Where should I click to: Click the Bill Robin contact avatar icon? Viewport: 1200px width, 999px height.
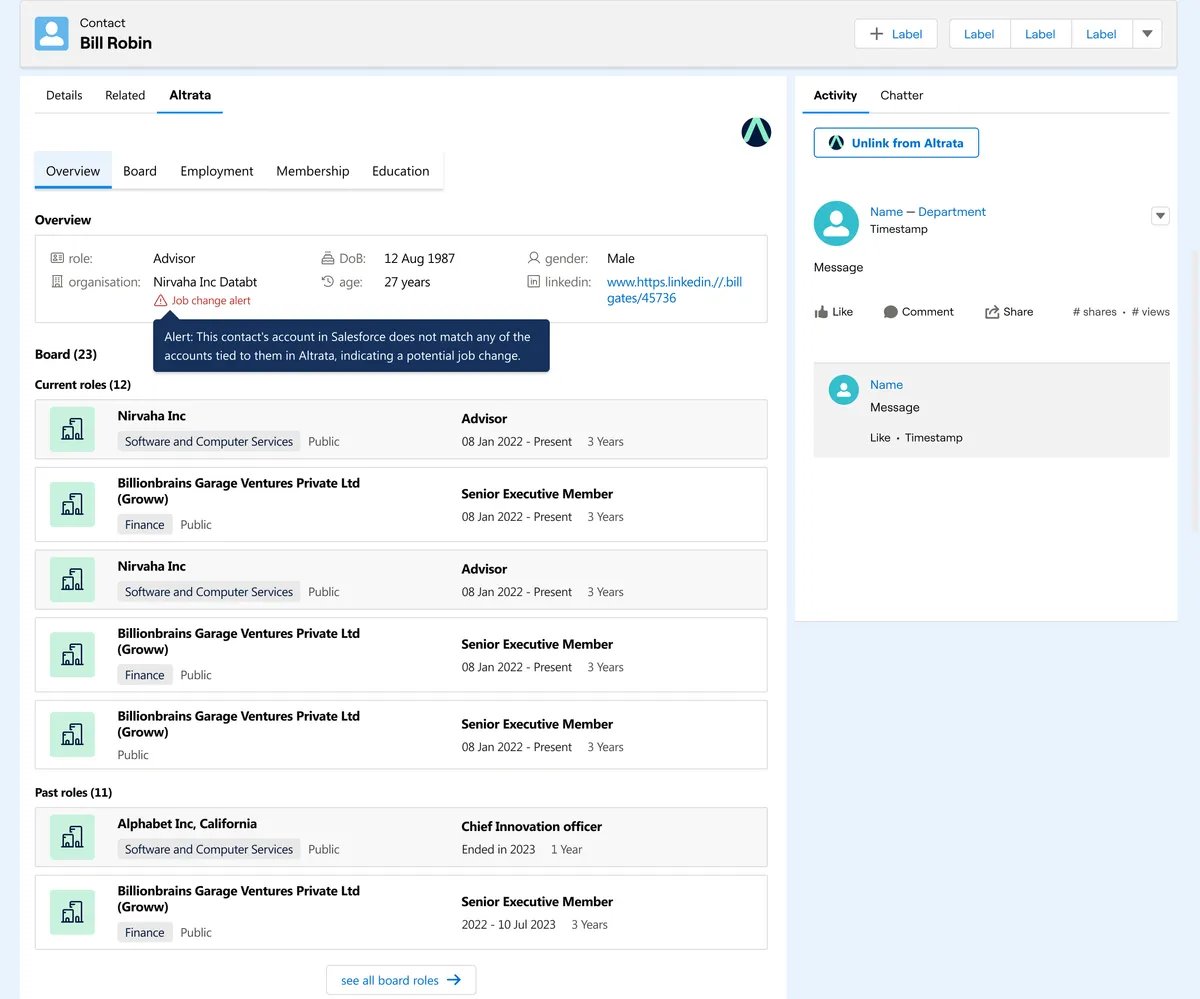pyautogui.click(x=52, y=33)
